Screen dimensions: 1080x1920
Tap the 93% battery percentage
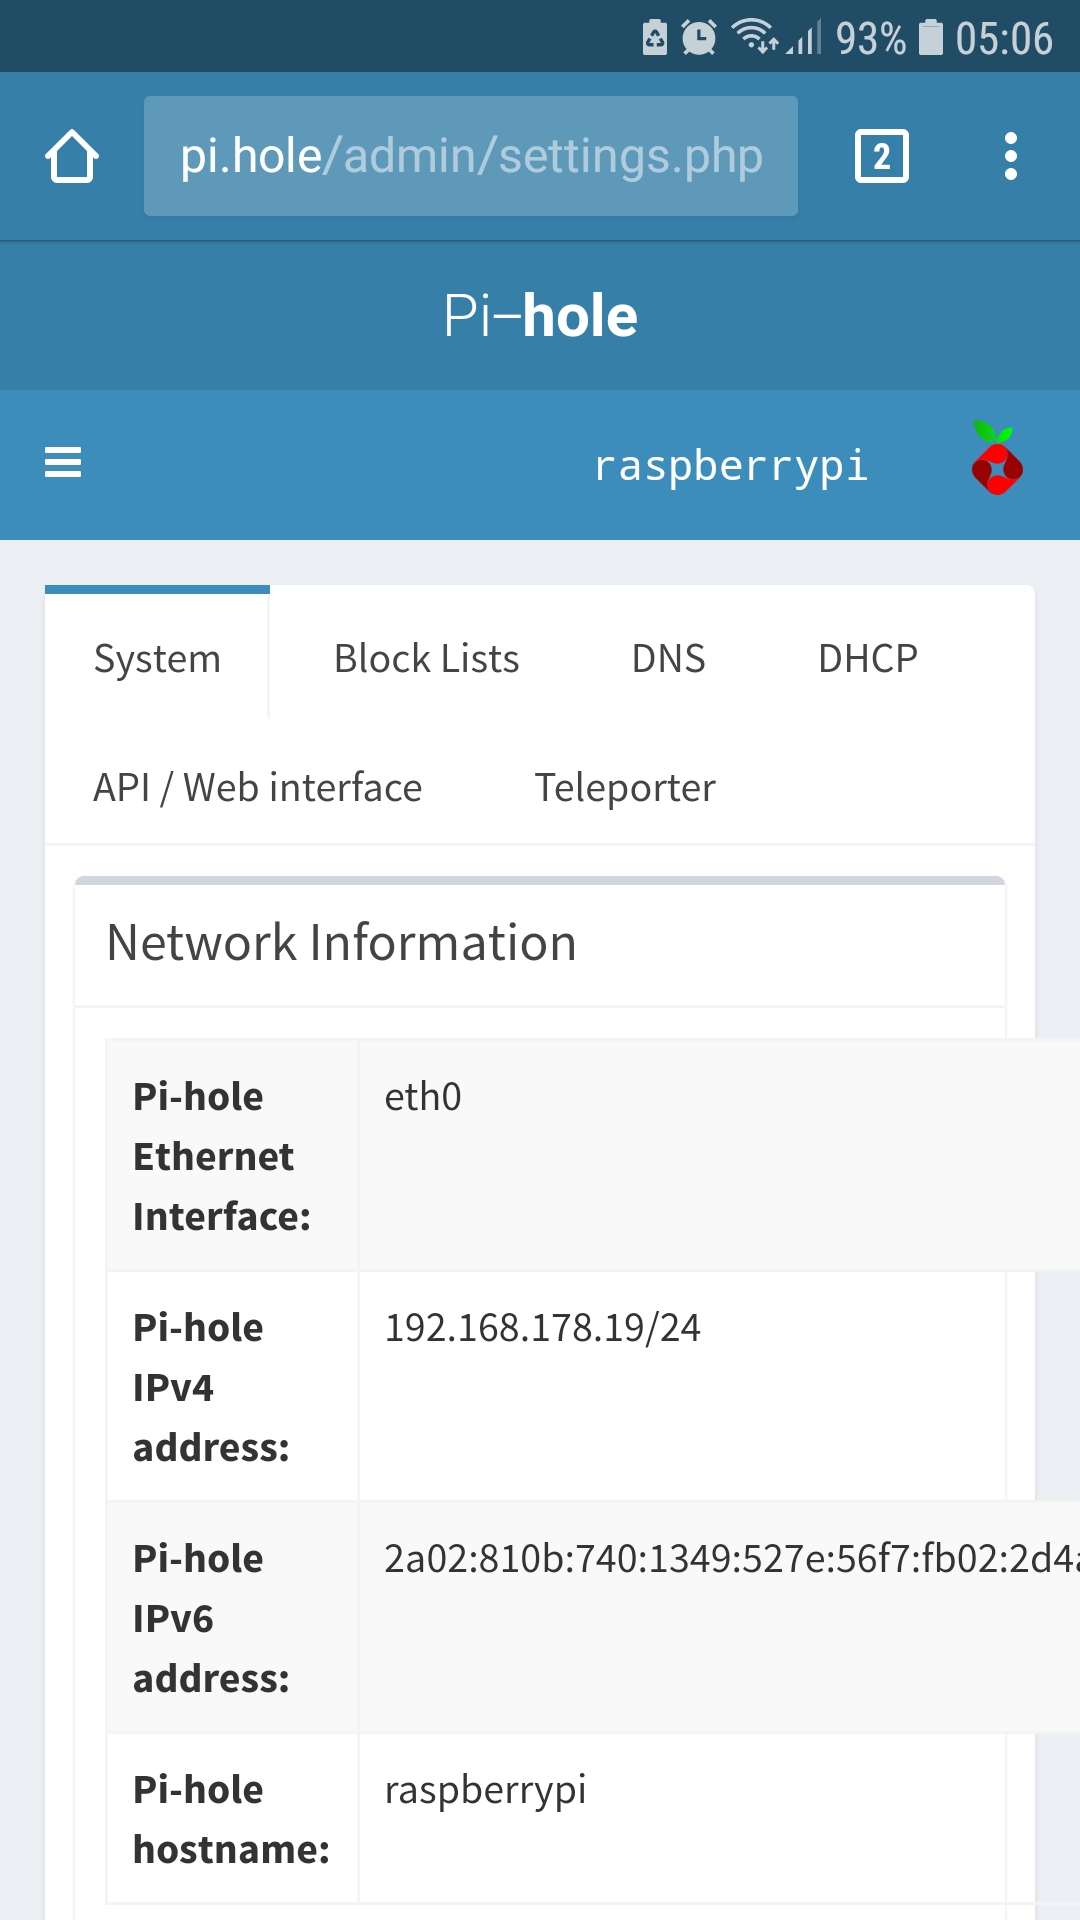[x=871, y=39]
